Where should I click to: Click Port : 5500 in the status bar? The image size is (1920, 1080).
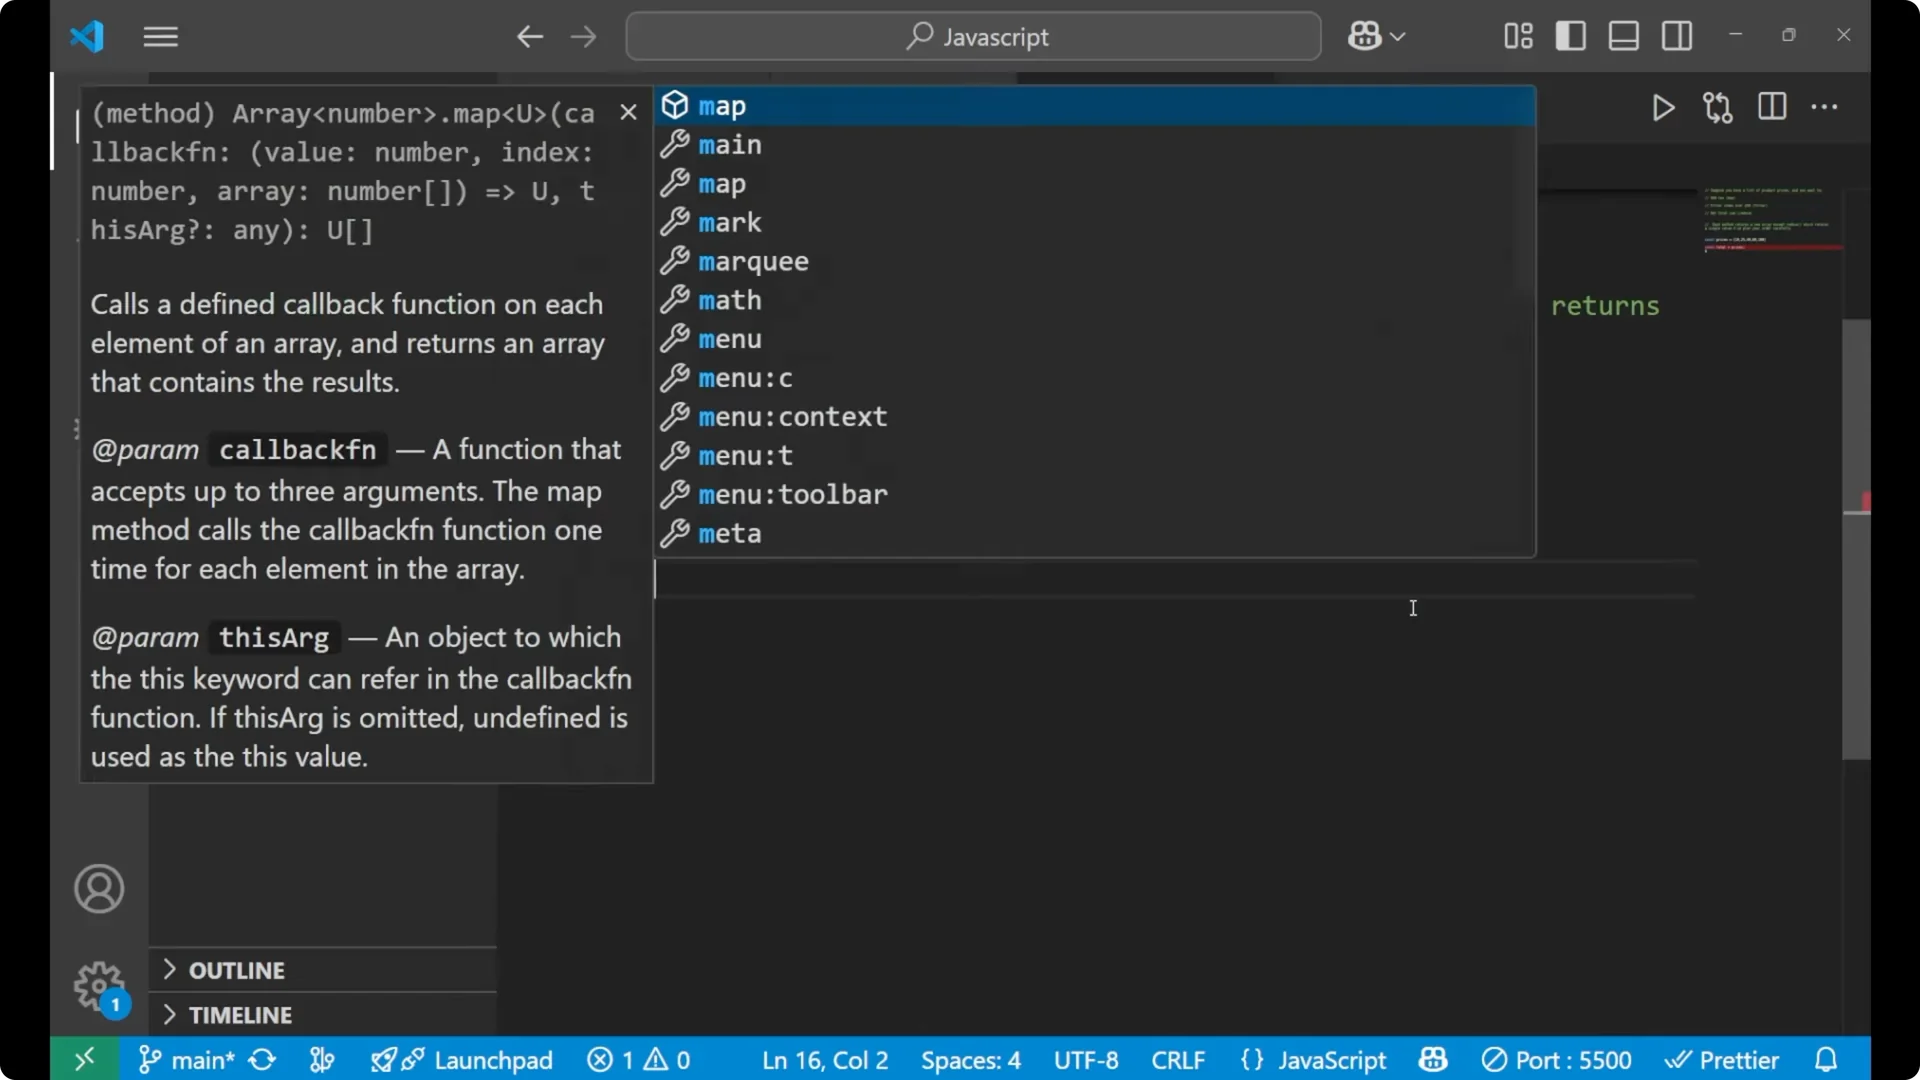[x=1557, y=1060]
